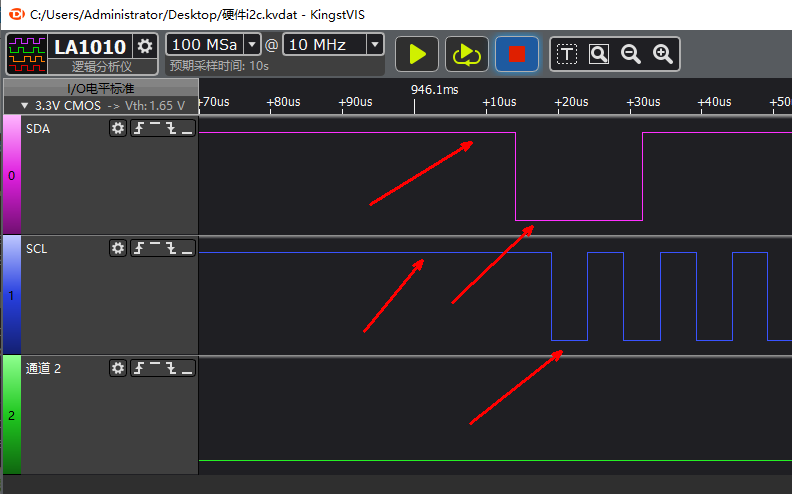Open the 10 MHz sample rate dropdown

pyautogui.click(x=374, y=44)
